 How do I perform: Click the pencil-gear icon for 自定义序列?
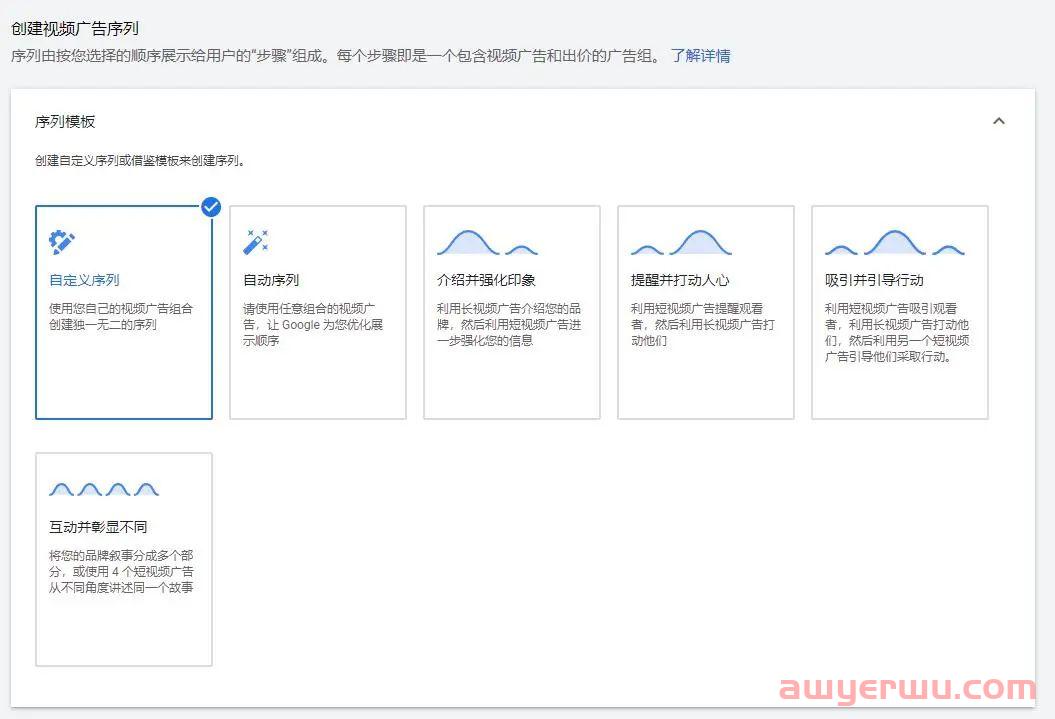coord(62,242)
